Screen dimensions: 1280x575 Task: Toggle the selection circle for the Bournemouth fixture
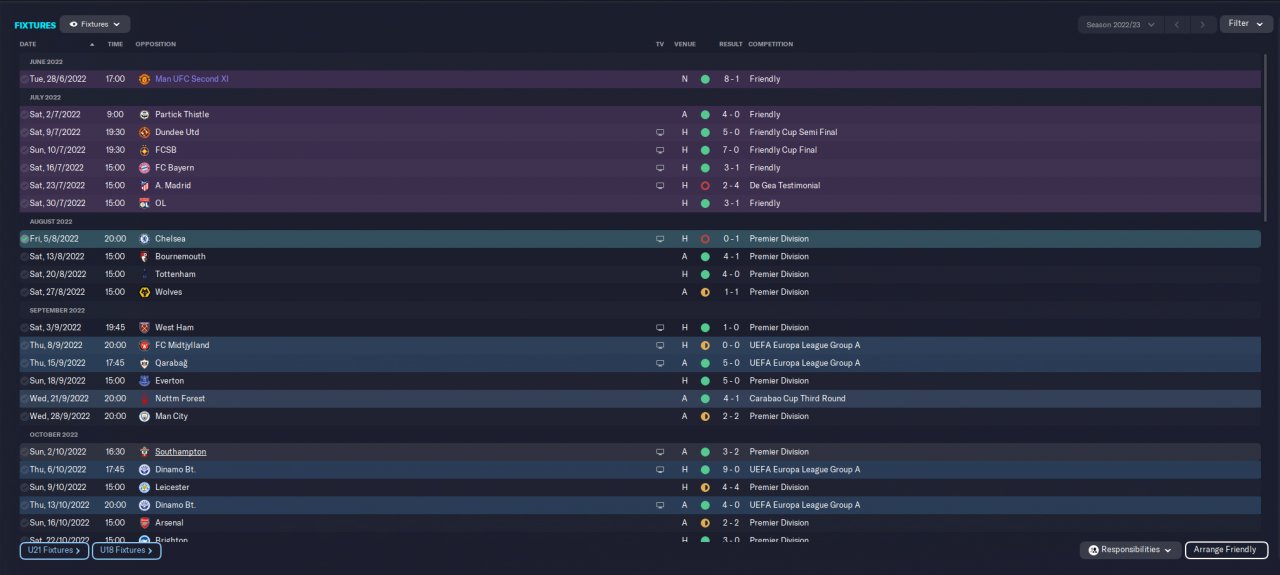tap(25, 257)
